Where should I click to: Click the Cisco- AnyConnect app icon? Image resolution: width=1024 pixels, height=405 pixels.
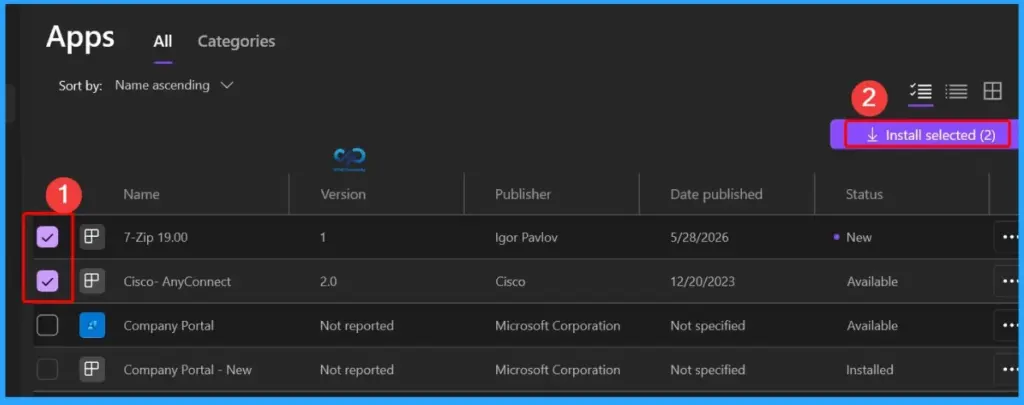click(92, 282)
